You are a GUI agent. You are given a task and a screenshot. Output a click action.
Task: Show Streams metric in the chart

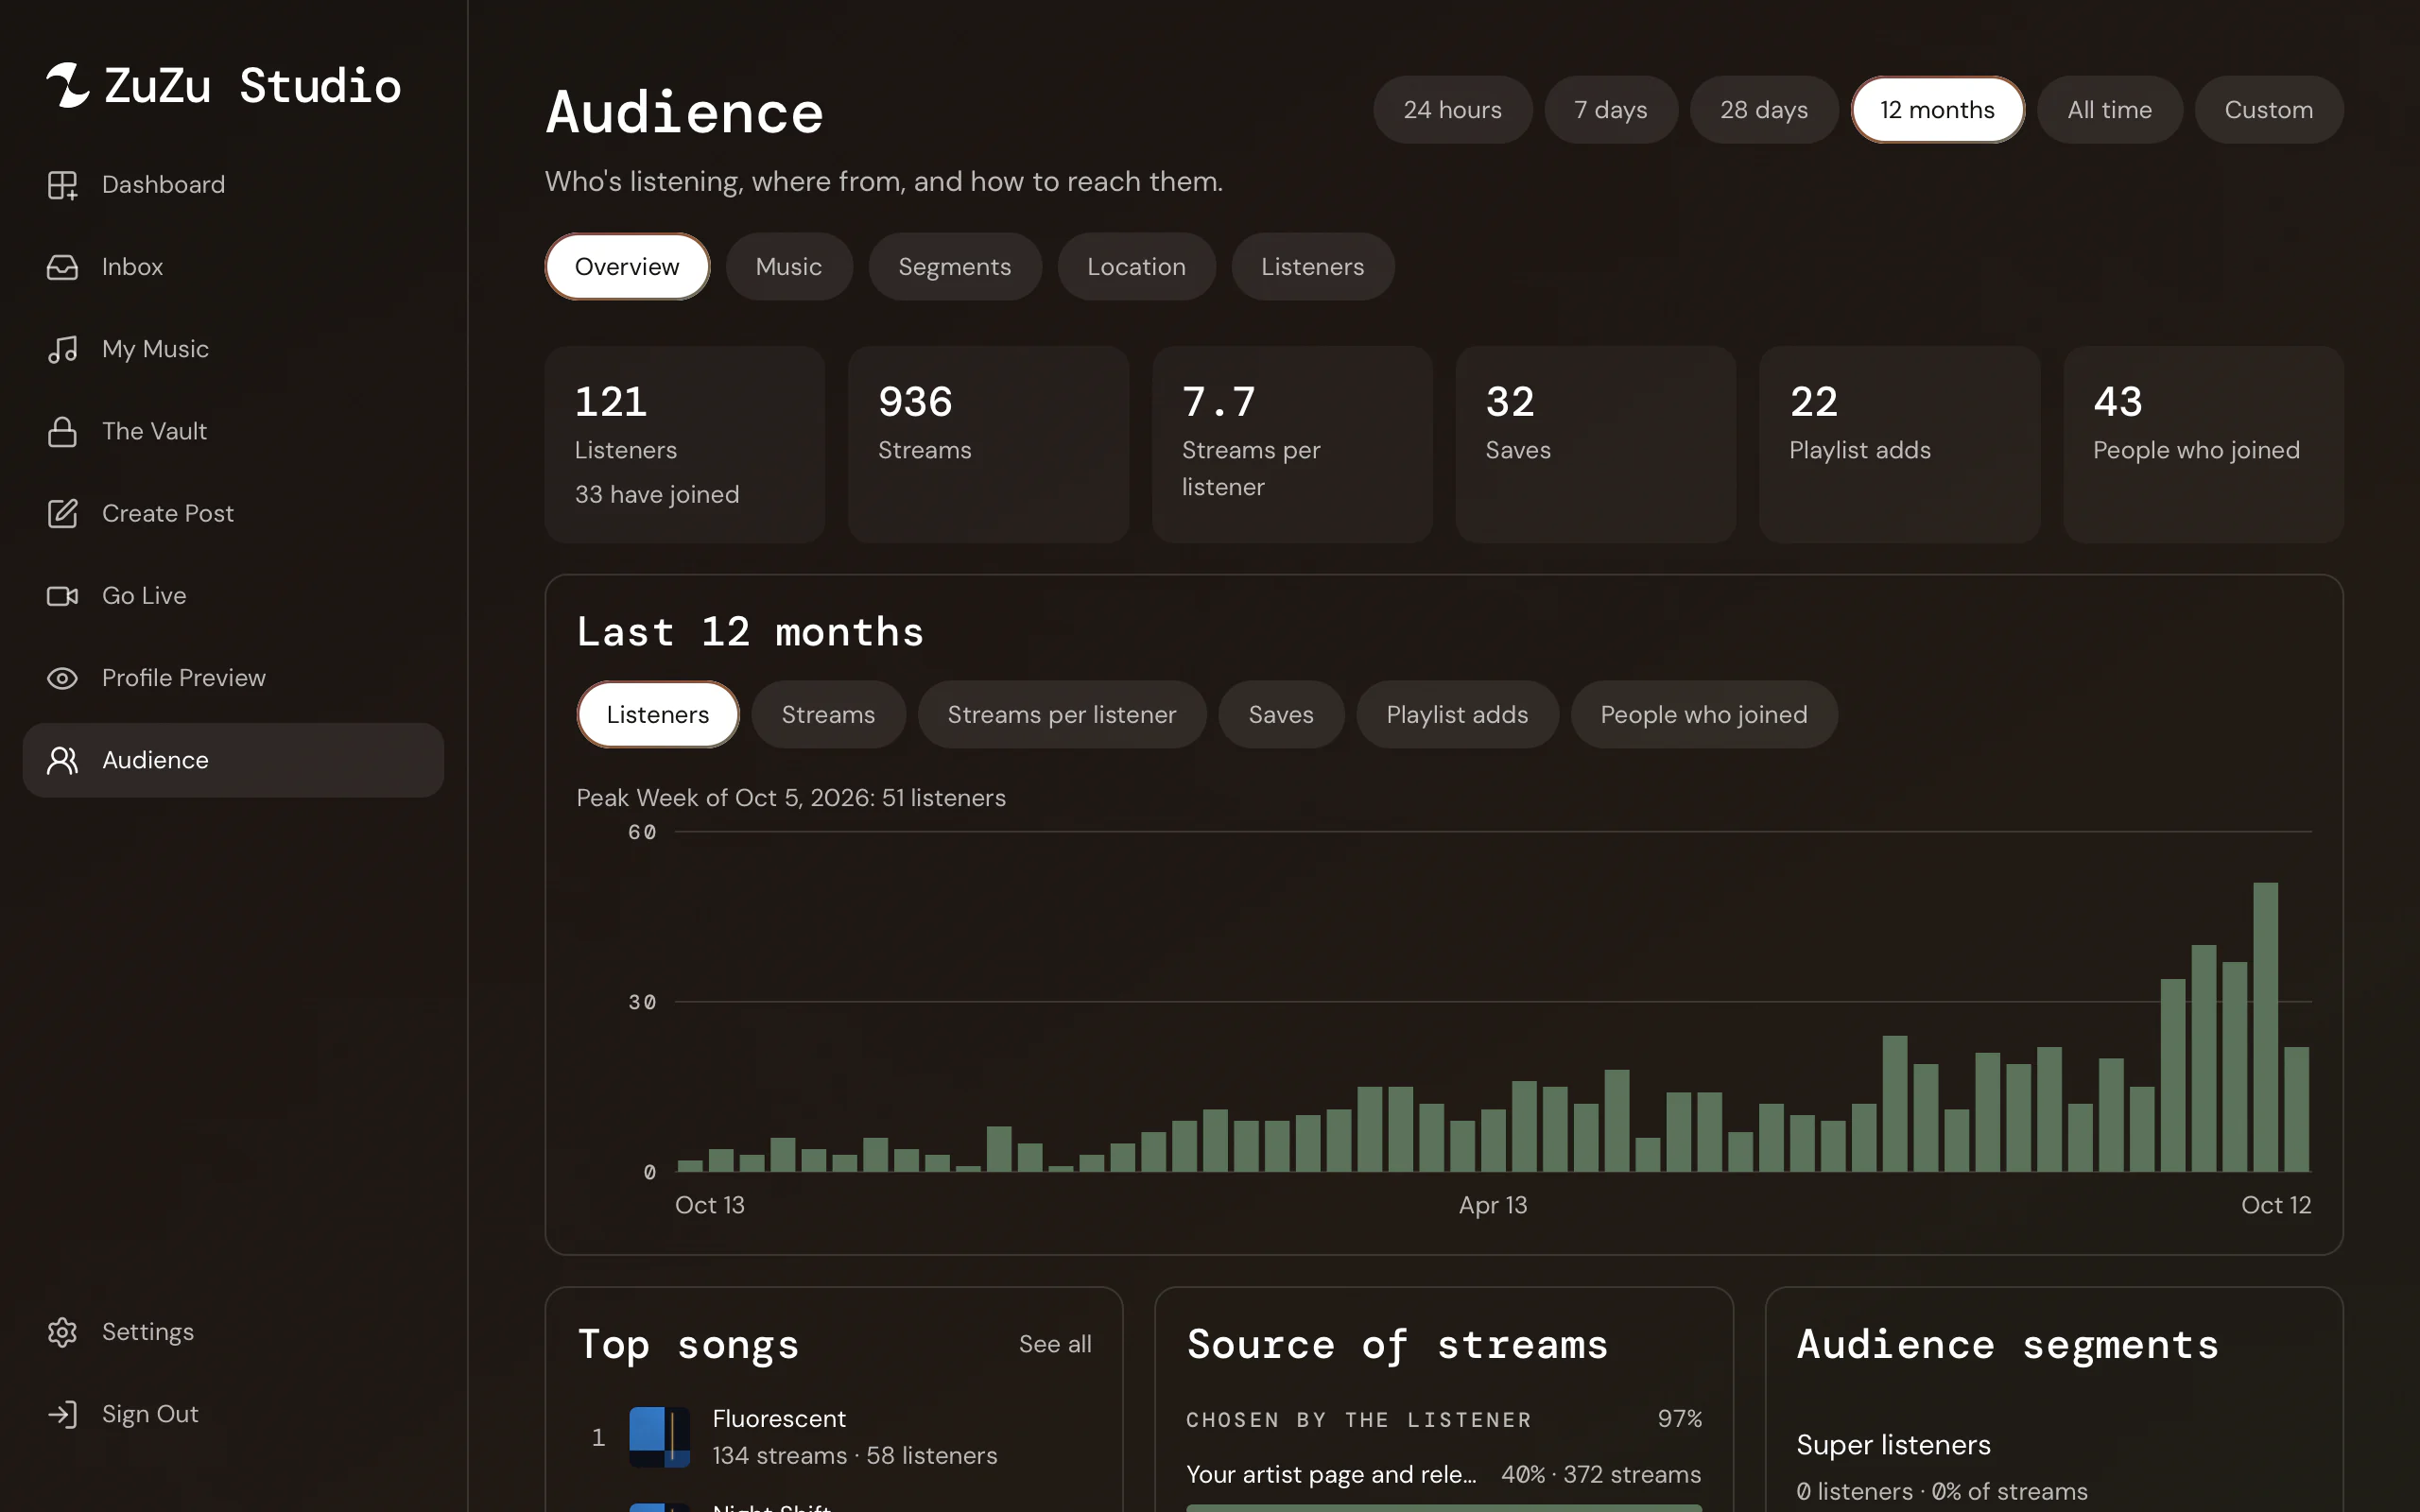pos(828,715)
